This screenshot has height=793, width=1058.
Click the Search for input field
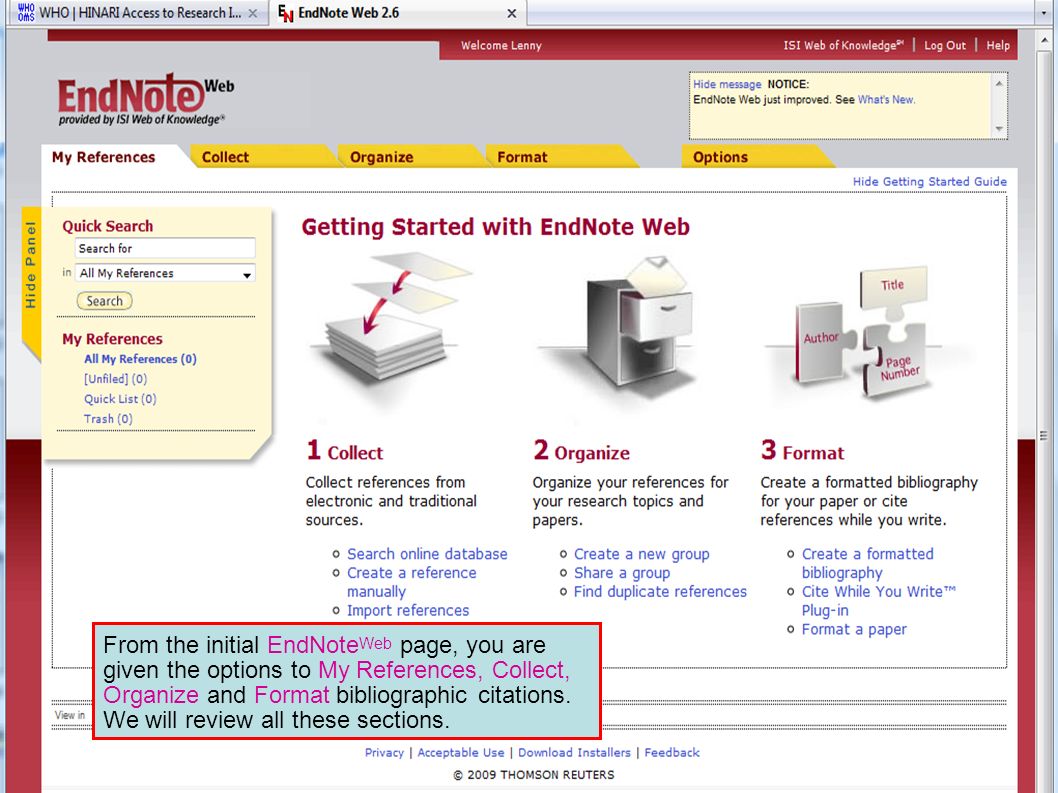coord(165,248)
